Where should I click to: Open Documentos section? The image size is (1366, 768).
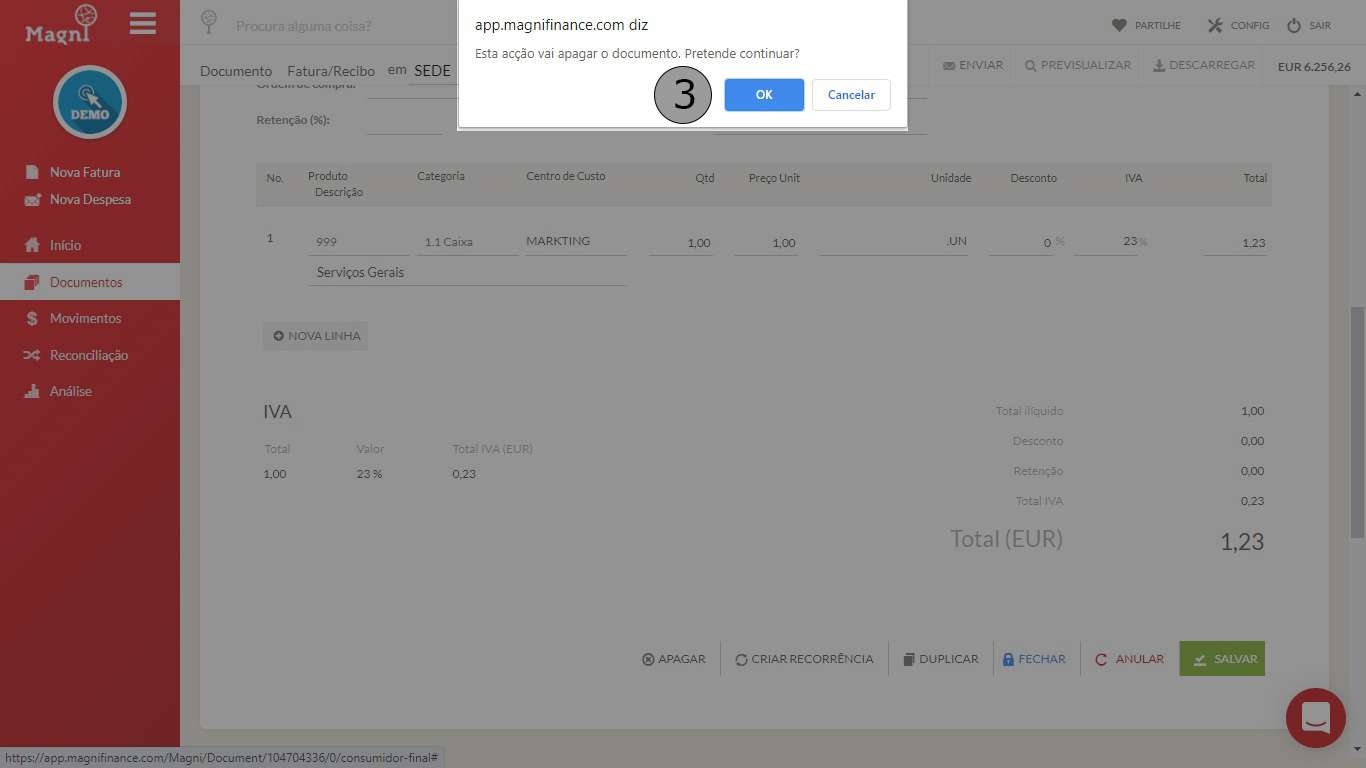(x=90, y=282)
